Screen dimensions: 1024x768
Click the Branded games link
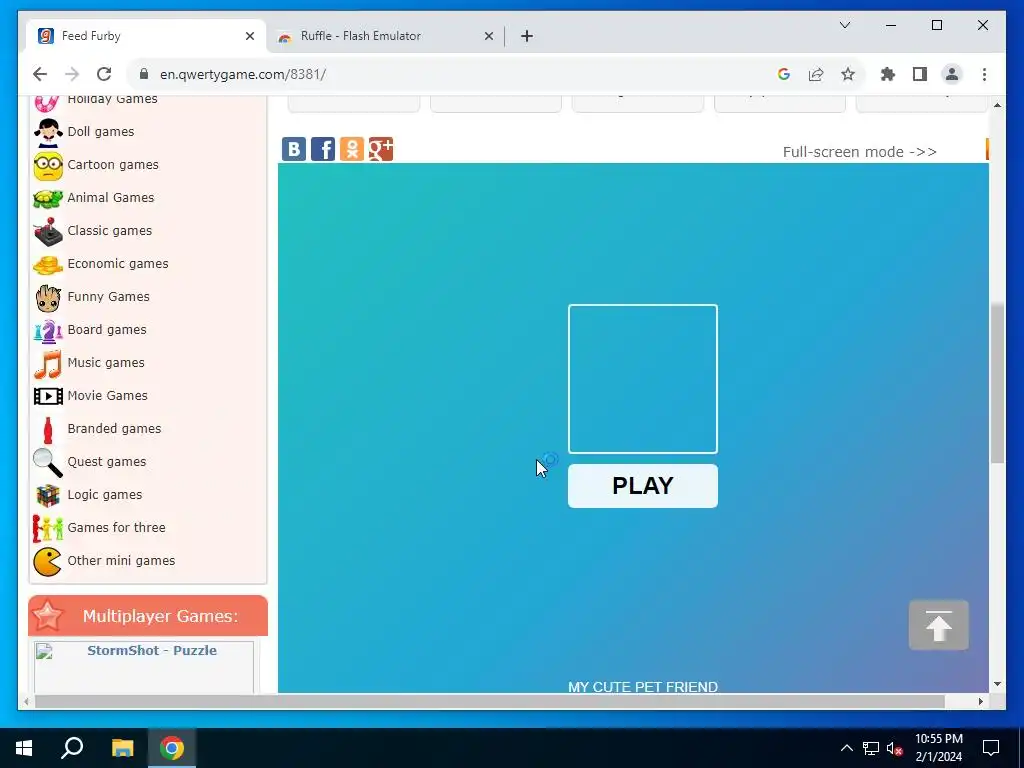tap(114, 429)
